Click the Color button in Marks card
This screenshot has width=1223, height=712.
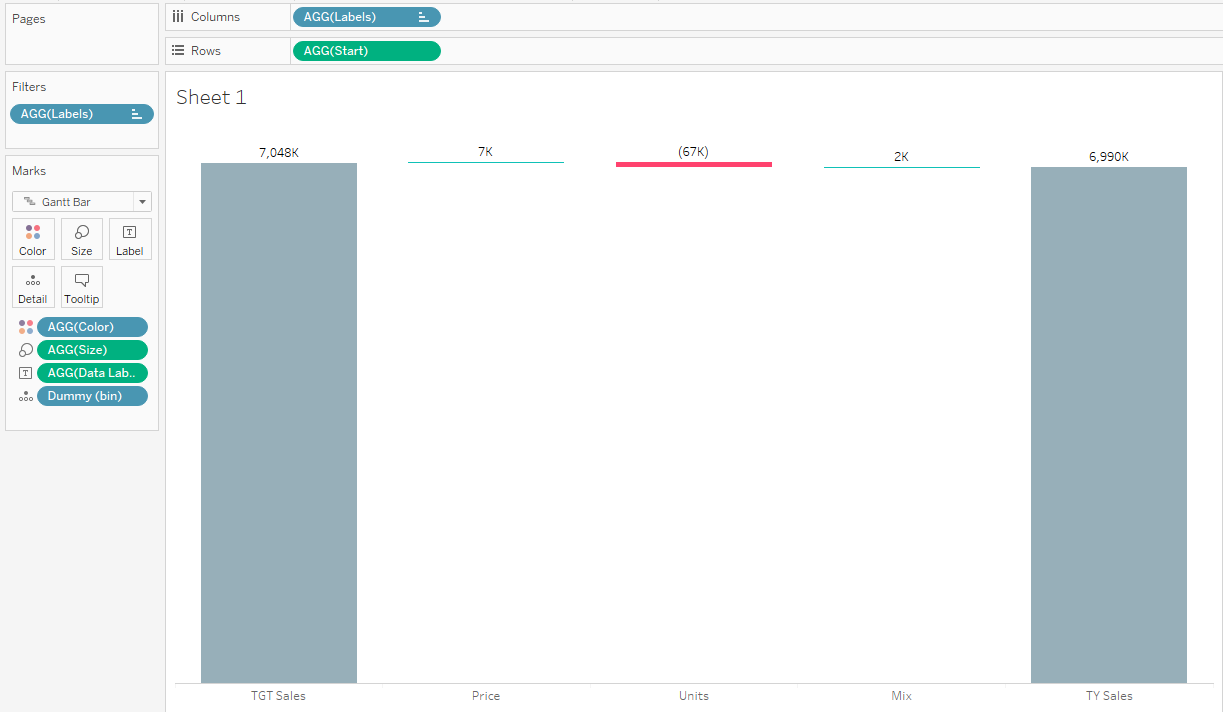[33, 239]
